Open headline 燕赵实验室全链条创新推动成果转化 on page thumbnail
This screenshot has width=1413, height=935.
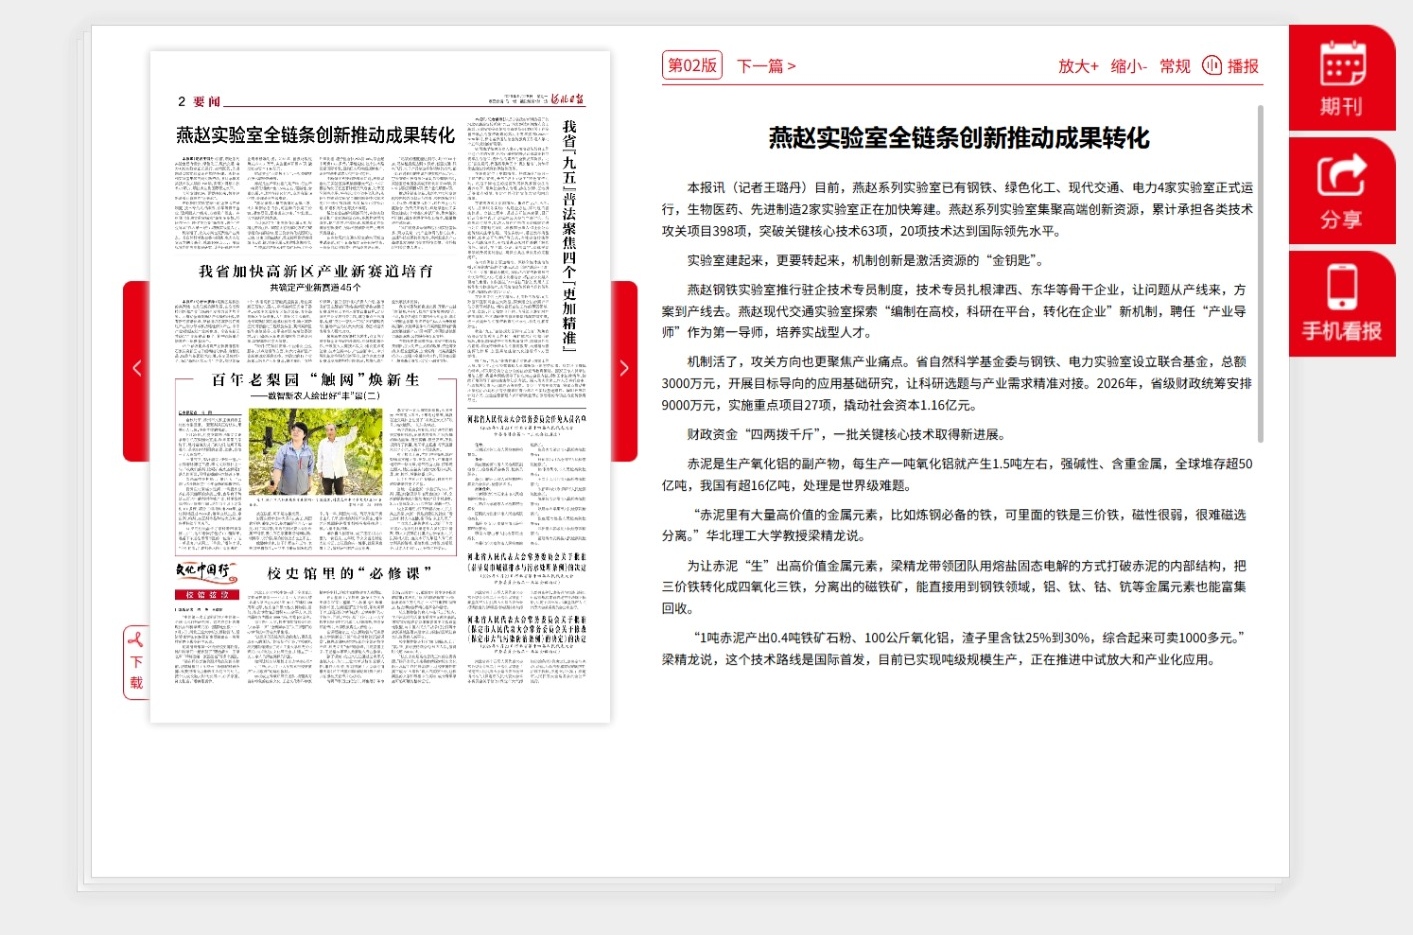(x=315, y=135)
